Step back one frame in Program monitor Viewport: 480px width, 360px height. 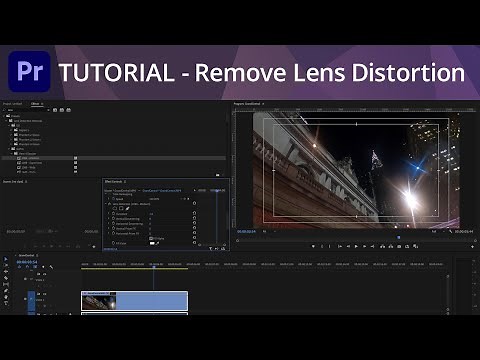coord(348,246)
